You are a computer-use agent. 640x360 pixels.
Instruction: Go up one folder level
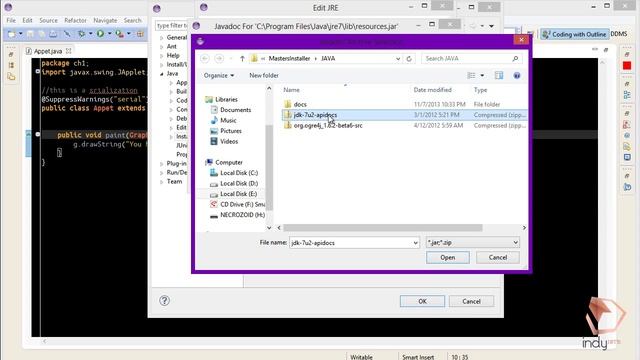pyautogui.click(x=242, y=58)
